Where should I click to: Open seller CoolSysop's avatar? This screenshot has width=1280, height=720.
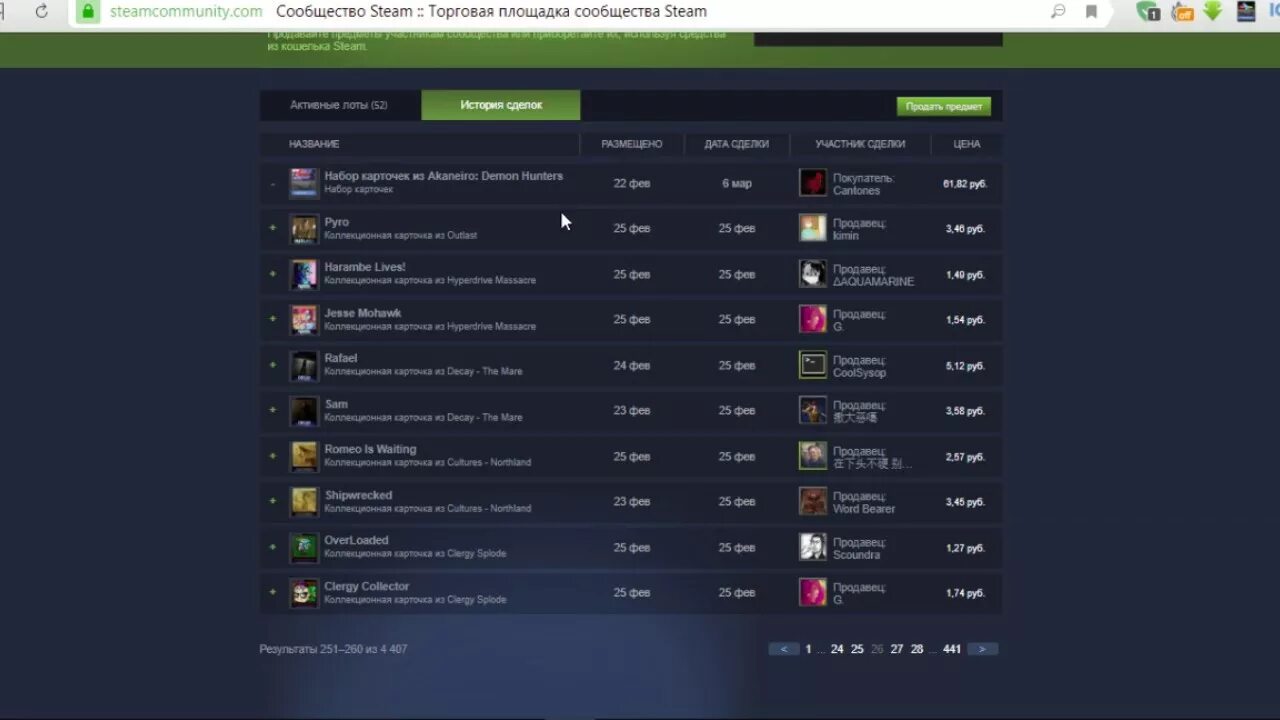click(813, 365)
